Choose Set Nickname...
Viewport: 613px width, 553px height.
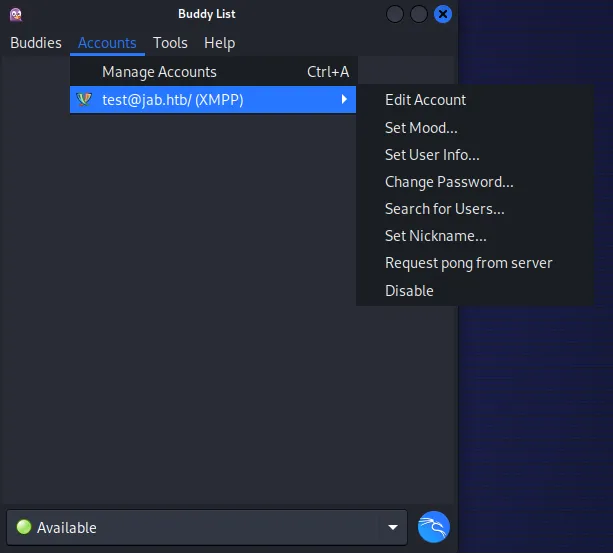[475, 236]
